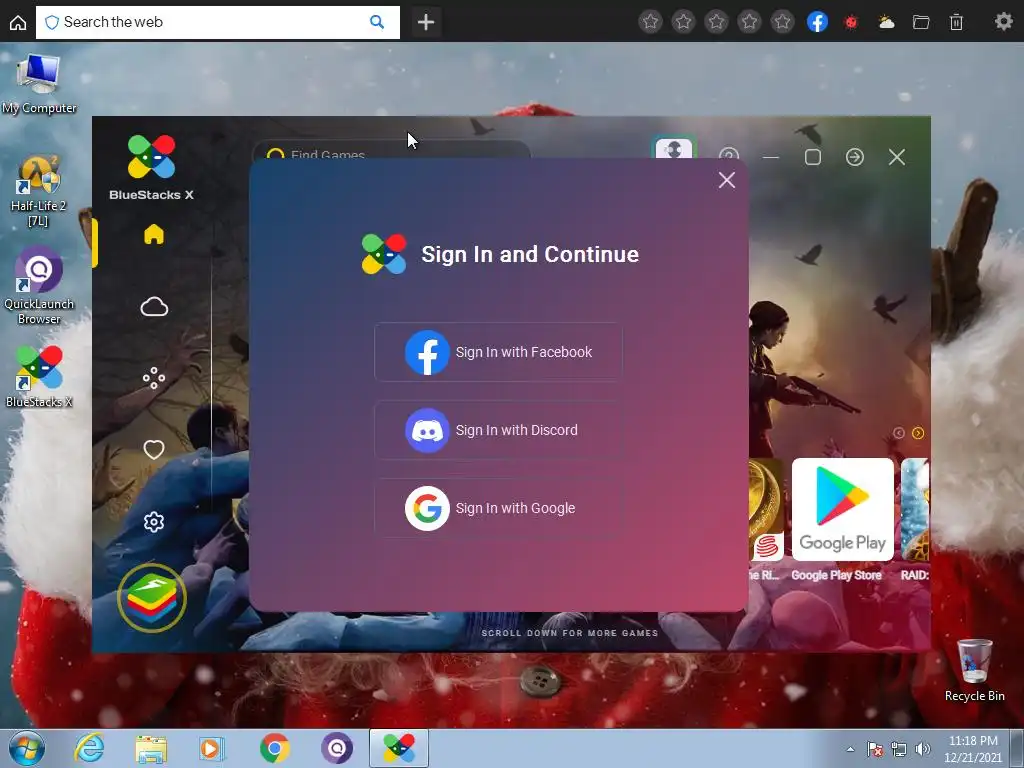Screen dimensions: 1024x768
Task: Open the Favorites heart icon
Action: [x=154, y=449]
